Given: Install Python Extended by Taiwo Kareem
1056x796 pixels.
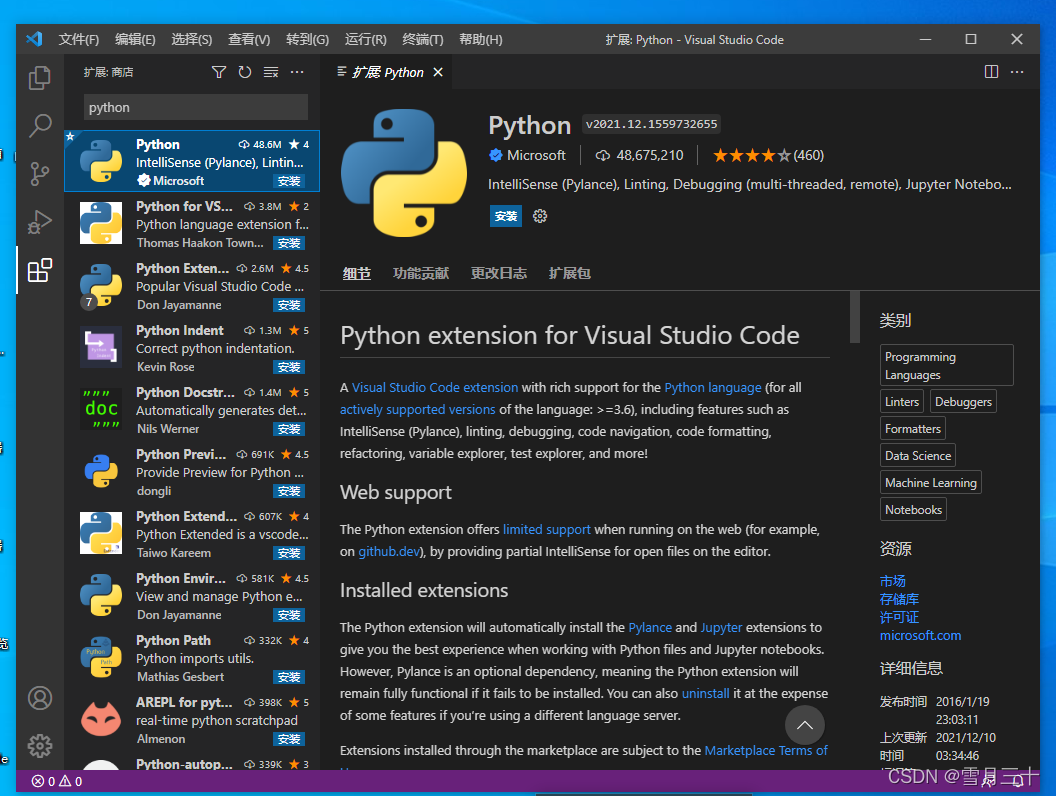Looking at the screenshot, I should point(289,553).
